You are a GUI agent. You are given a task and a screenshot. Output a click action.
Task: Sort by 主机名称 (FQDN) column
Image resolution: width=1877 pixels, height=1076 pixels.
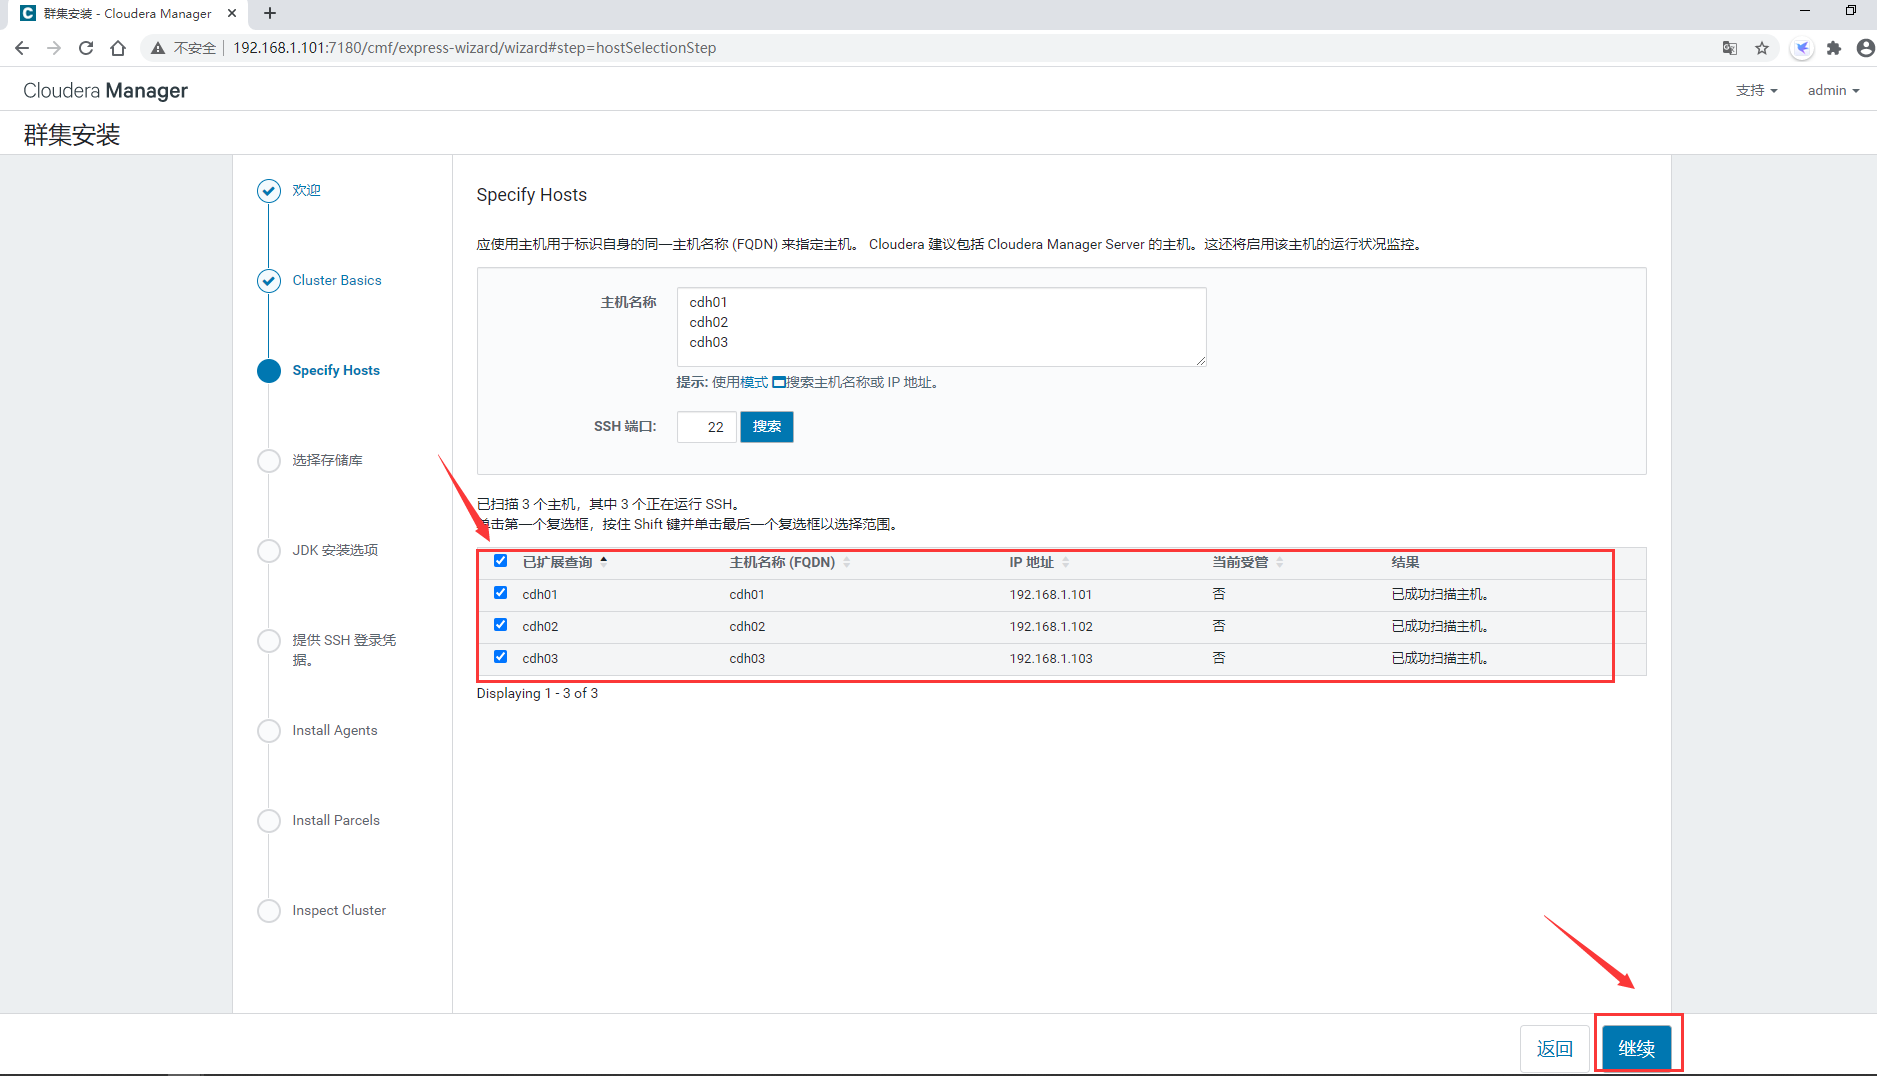(790, 562)
